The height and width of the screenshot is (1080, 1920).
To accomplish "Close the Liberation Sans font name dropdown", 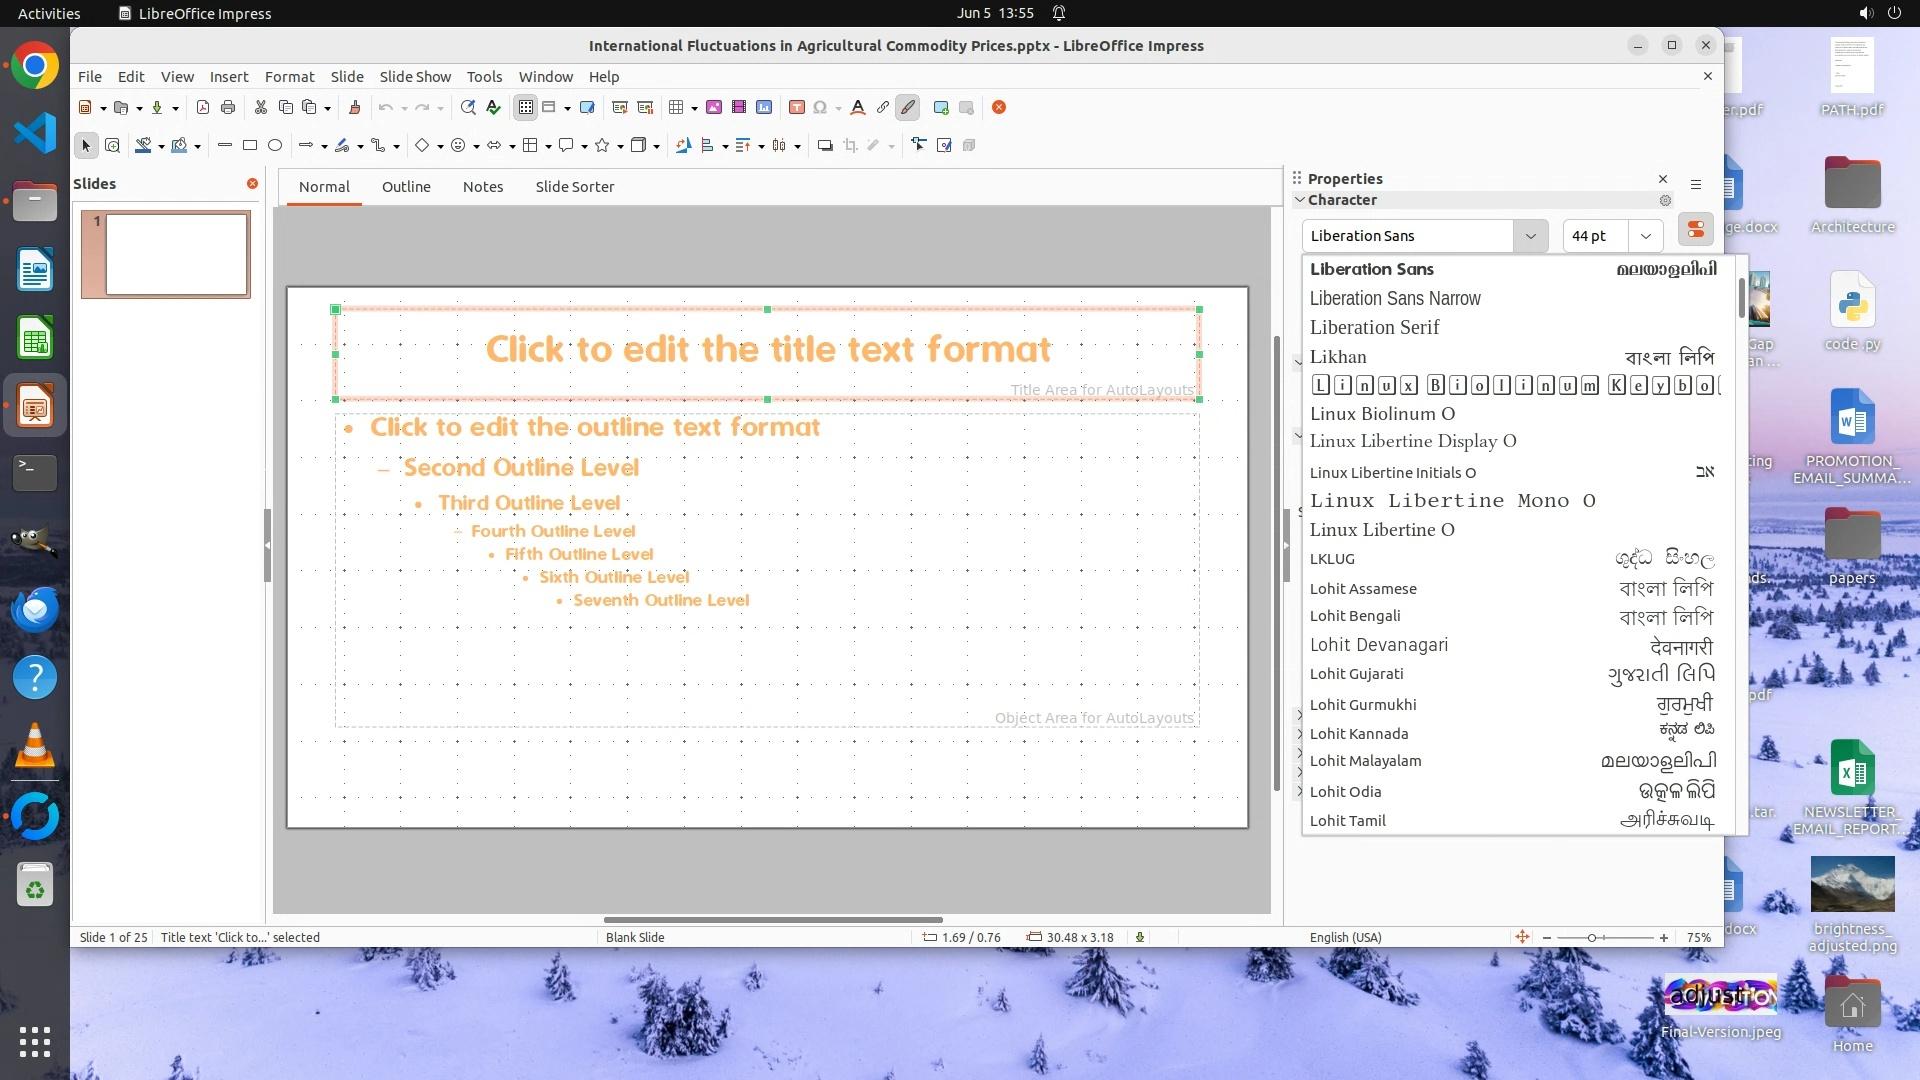I will [1530, 236].
